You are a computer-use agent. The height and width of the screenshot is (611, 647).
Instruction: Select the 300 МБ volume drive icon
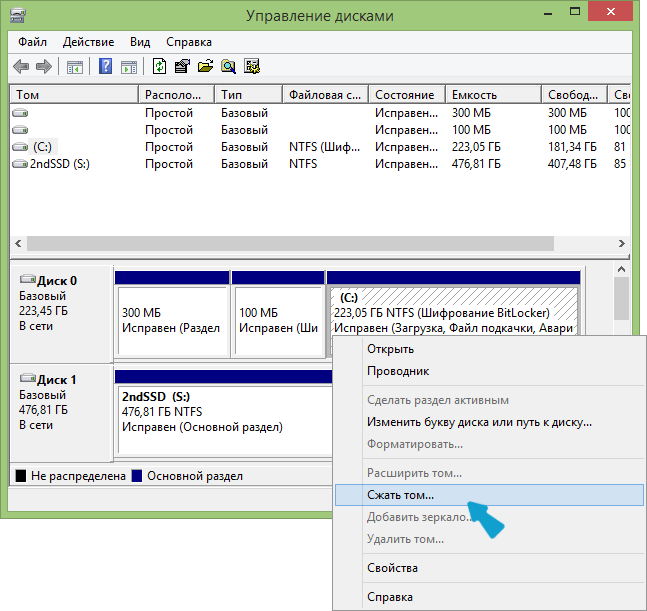coord(20,113)
